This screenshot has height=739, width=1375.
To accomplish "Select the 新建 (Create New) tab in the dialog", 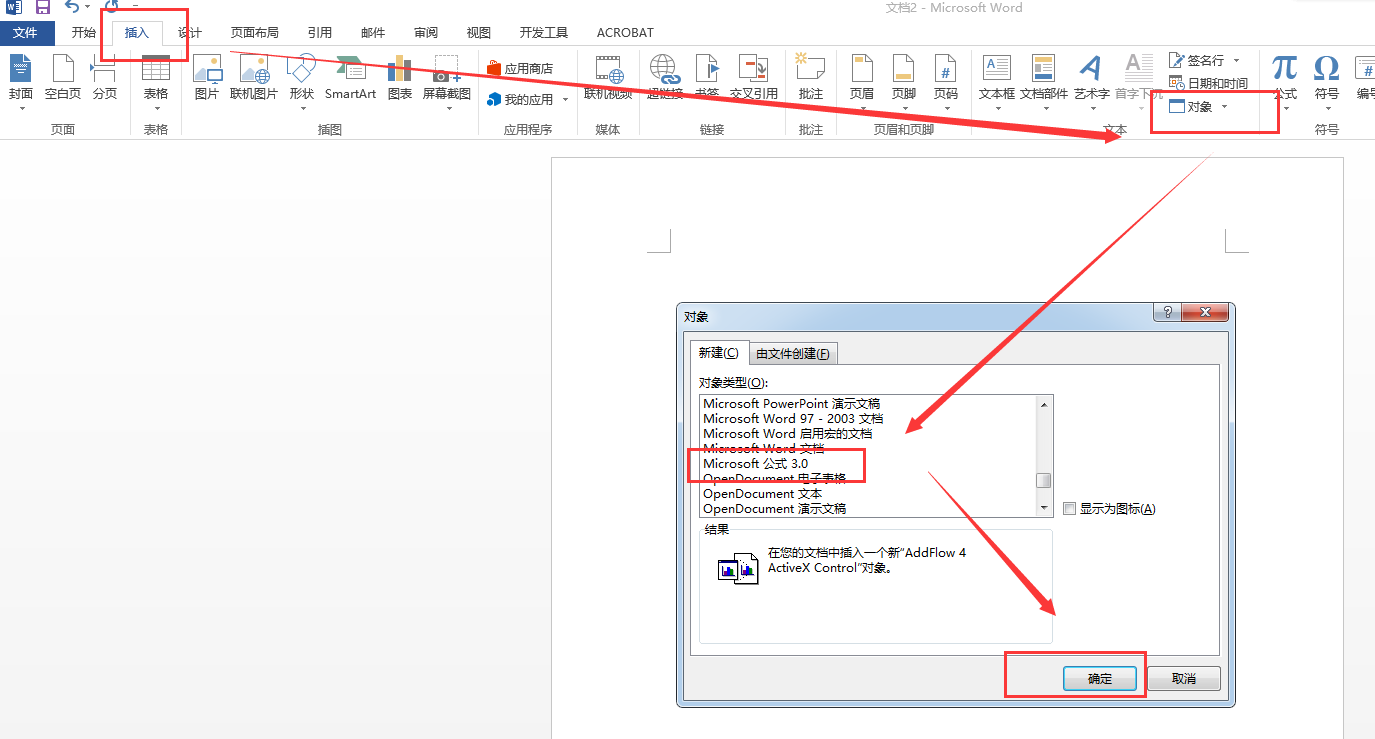I will pyautogui.click(x=719, y=352).
